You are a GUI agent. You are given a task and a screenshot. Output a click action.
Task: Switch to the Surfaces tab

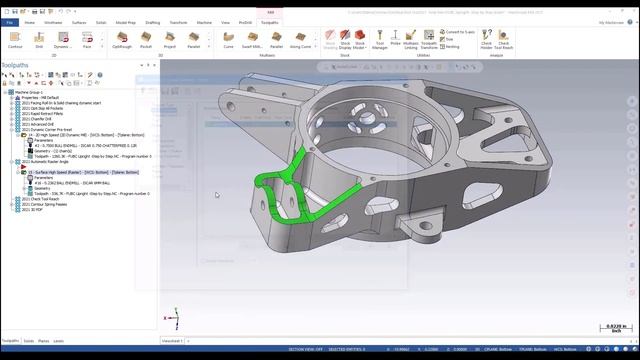[79, 23]
